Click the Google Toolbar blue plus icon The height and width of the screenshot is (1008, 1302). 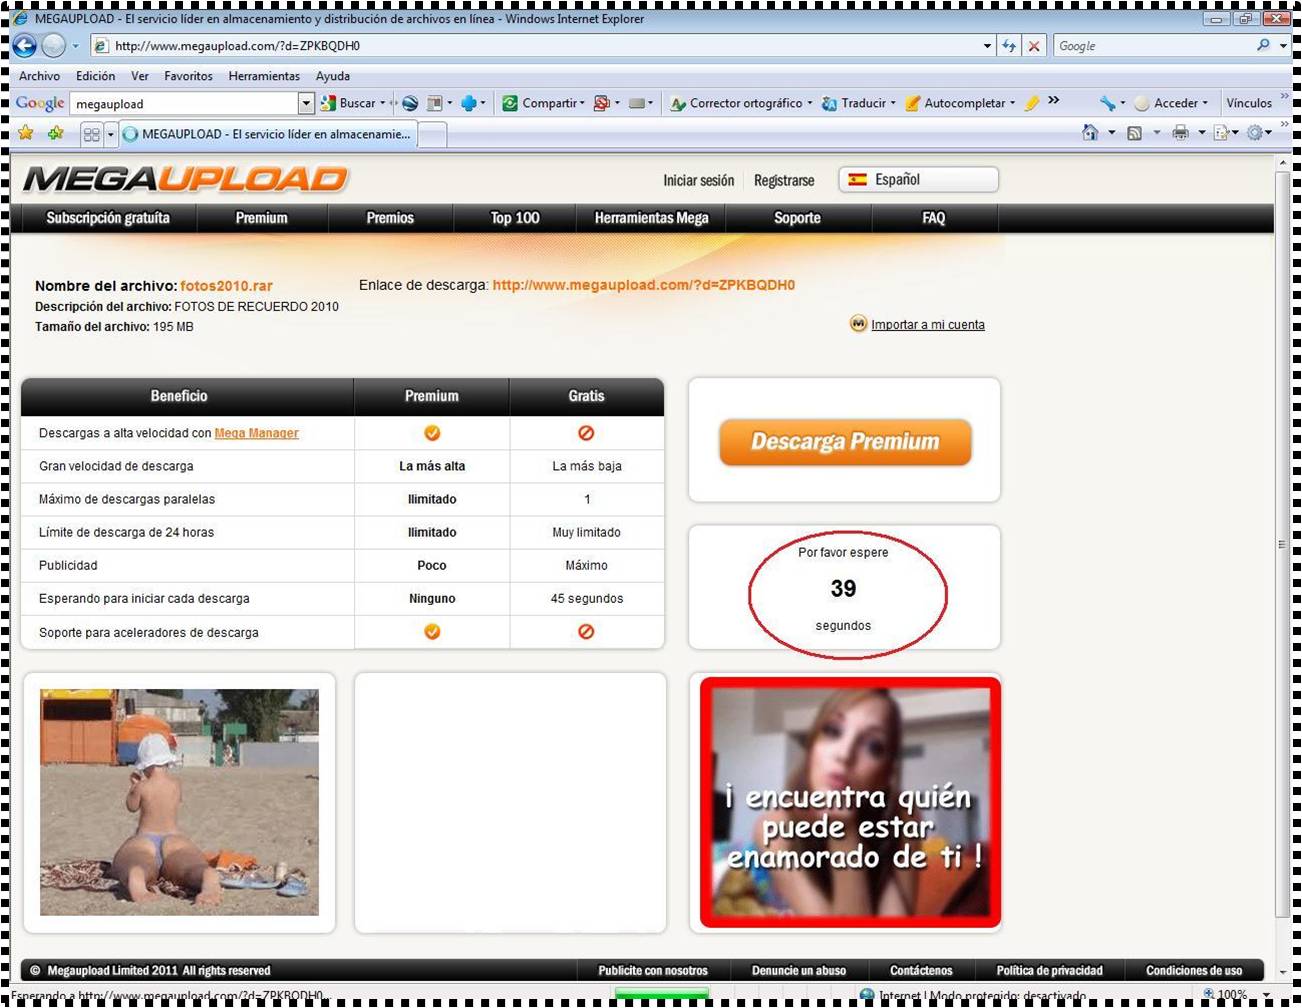click(x=468, y=103)
